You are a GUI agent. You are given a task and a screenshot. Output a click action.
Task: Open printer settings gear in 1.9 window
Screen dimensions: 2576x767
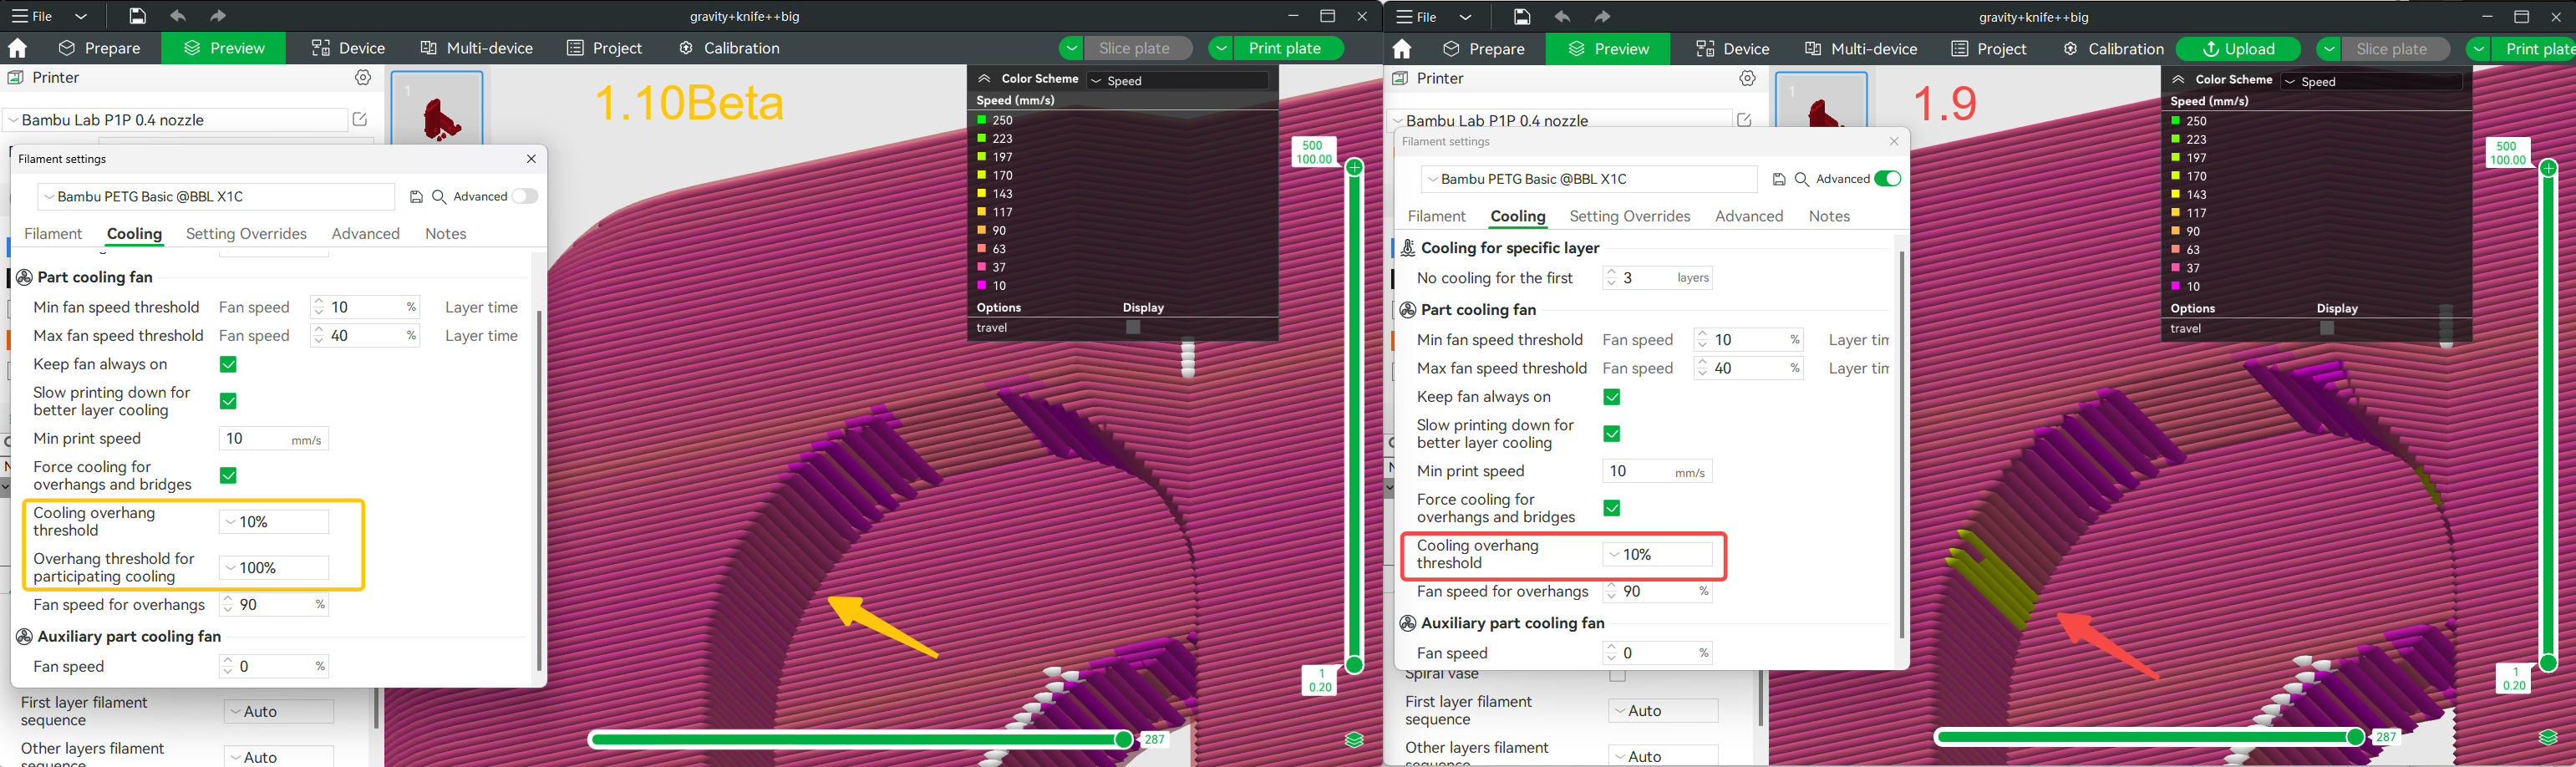(x=1747, y=78)
